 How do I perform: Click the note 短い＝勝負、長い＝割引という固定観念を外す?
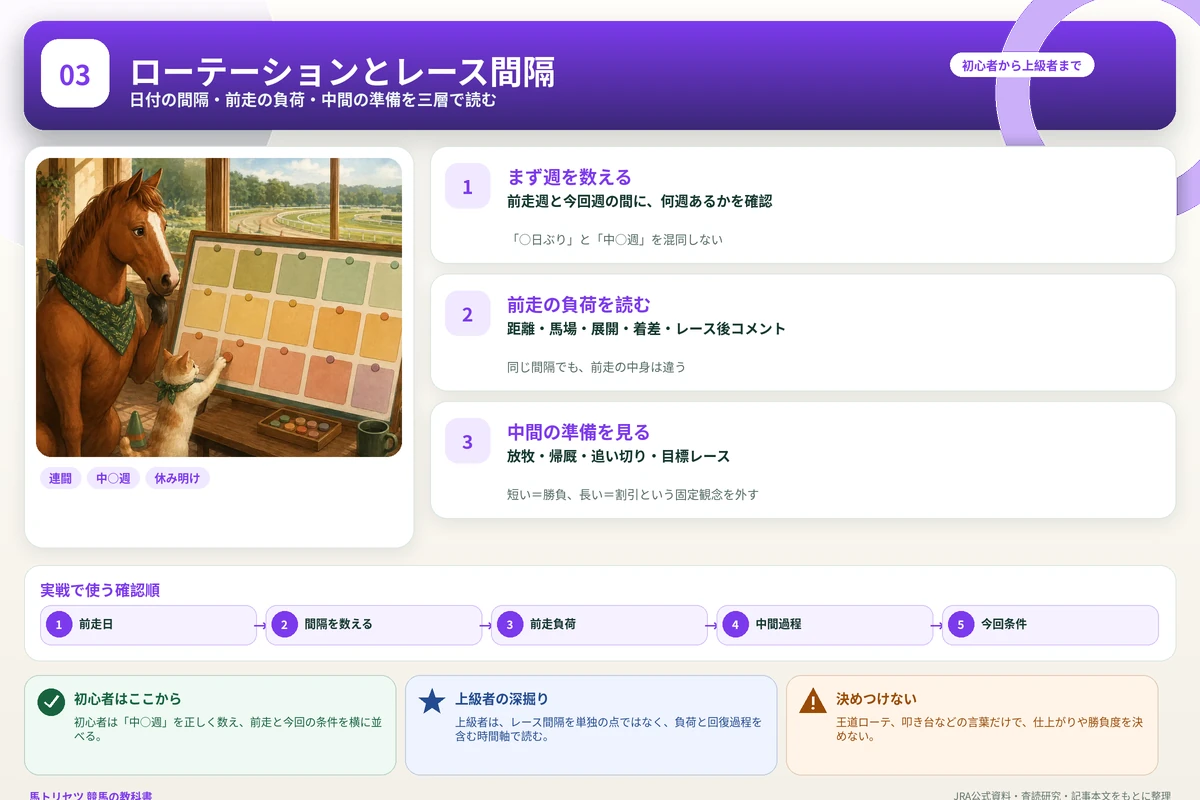632,494
